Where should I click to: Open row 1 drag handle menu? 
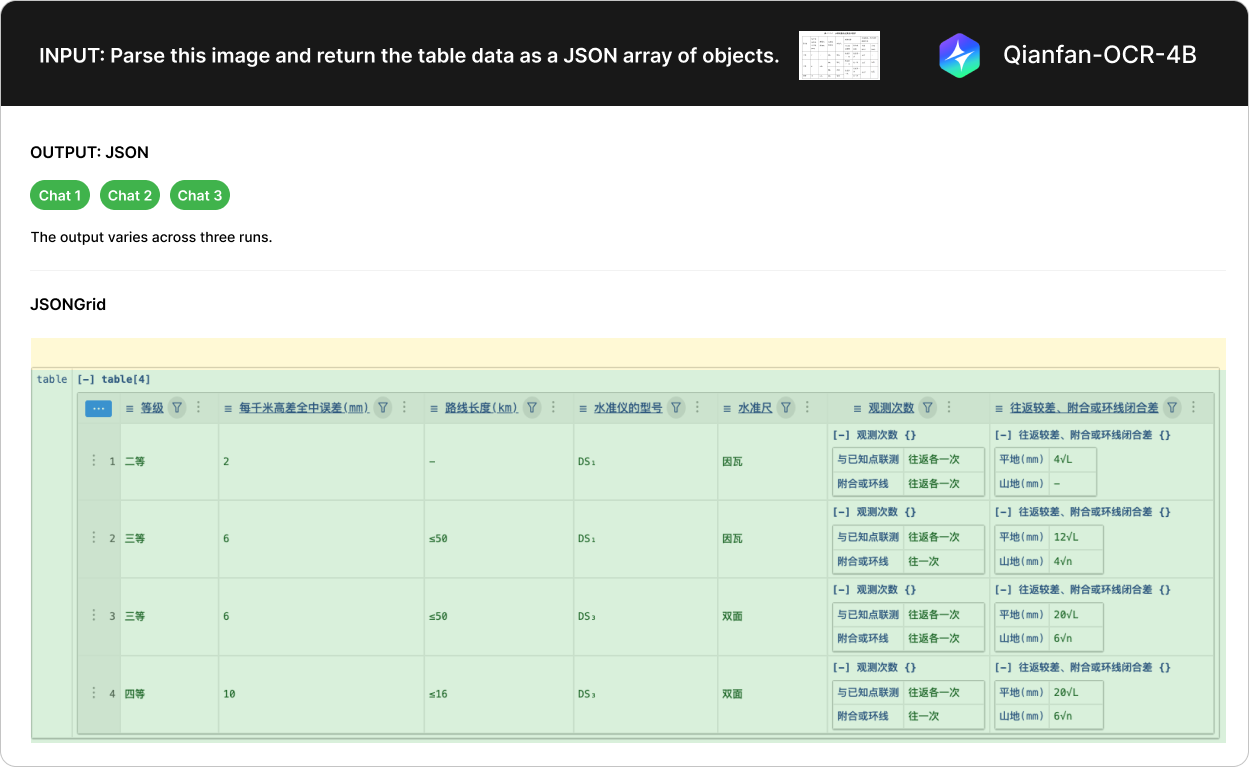94,461
